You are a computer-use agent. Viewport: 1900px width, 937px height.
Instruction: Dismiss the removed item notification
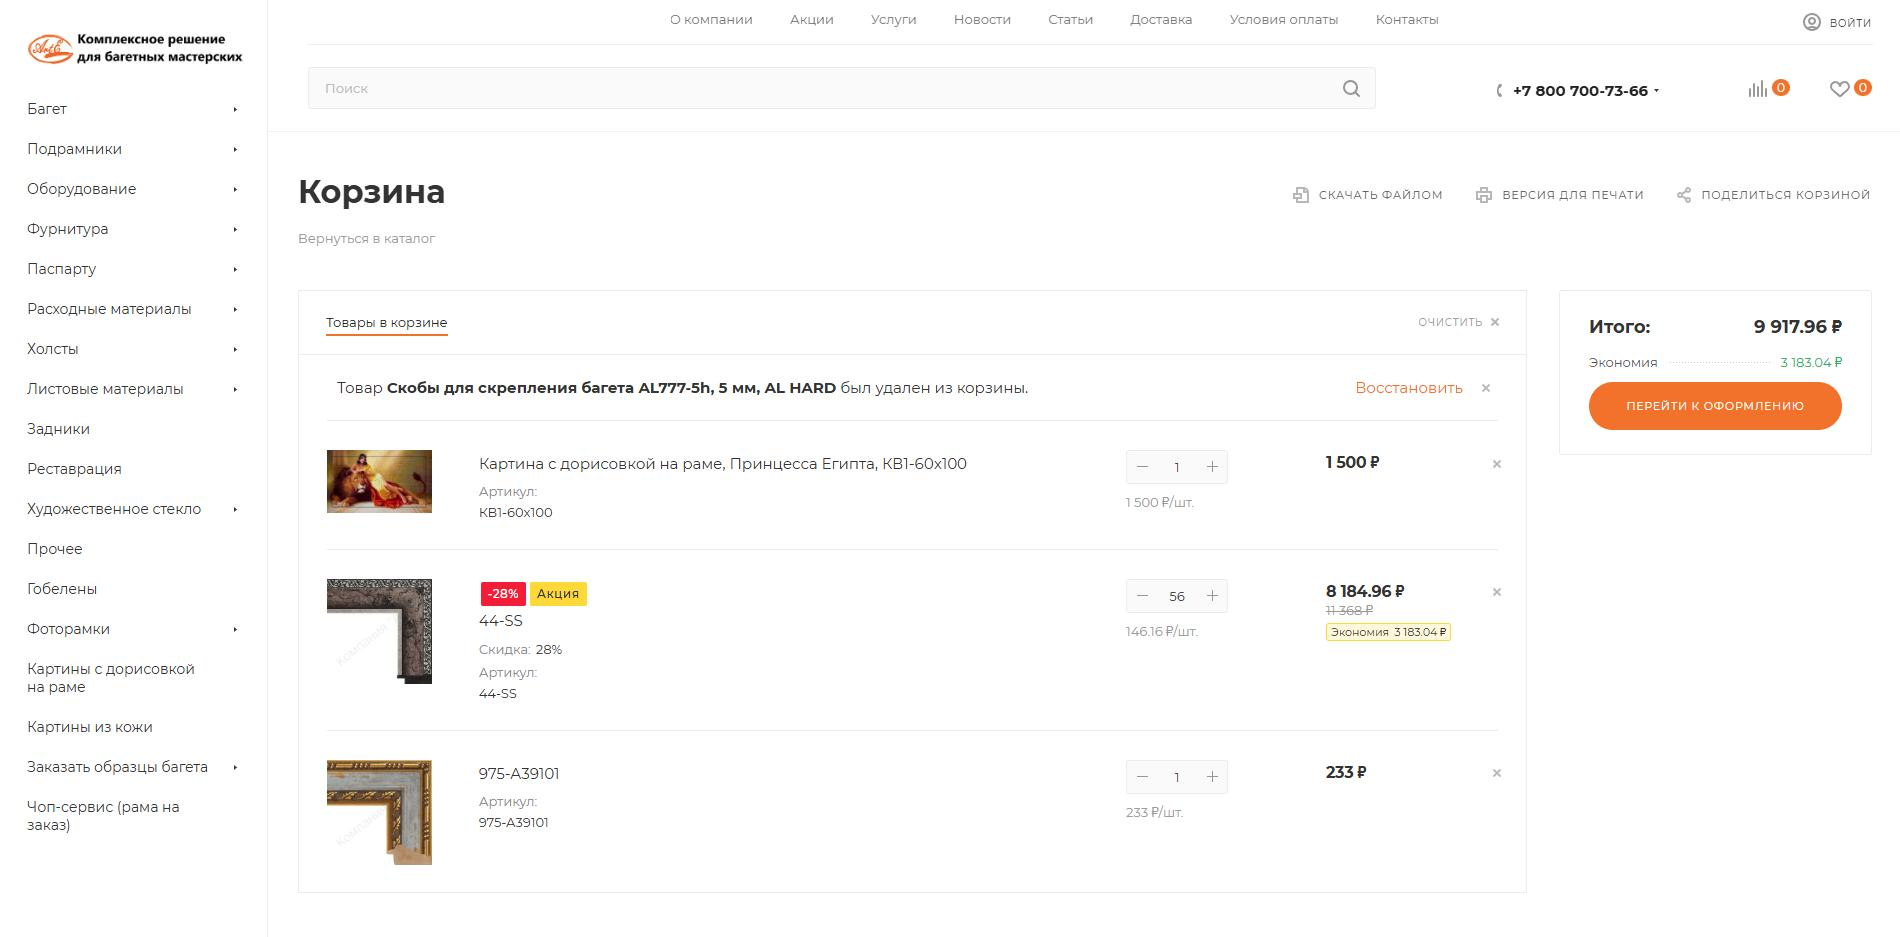point(1486,388)
